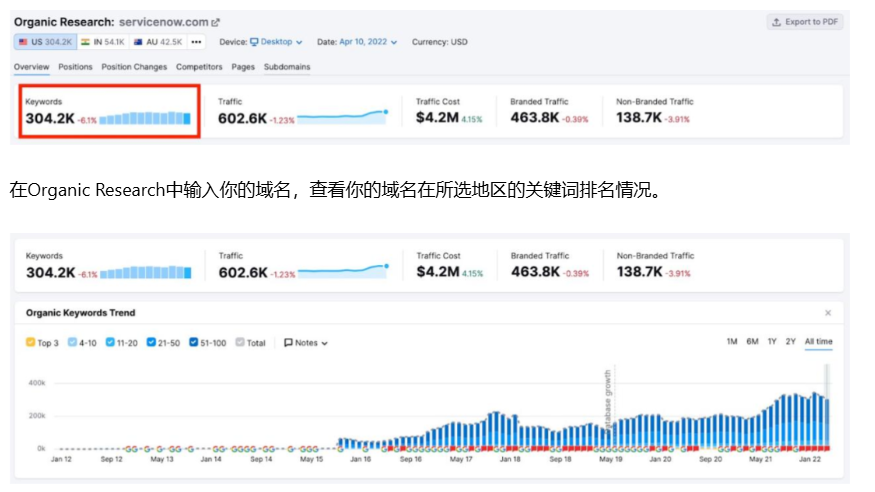Open the Date Apr 10, 2022 dropdown
Image resolution: width=875 pixels, height=492 pixels.
368,42
